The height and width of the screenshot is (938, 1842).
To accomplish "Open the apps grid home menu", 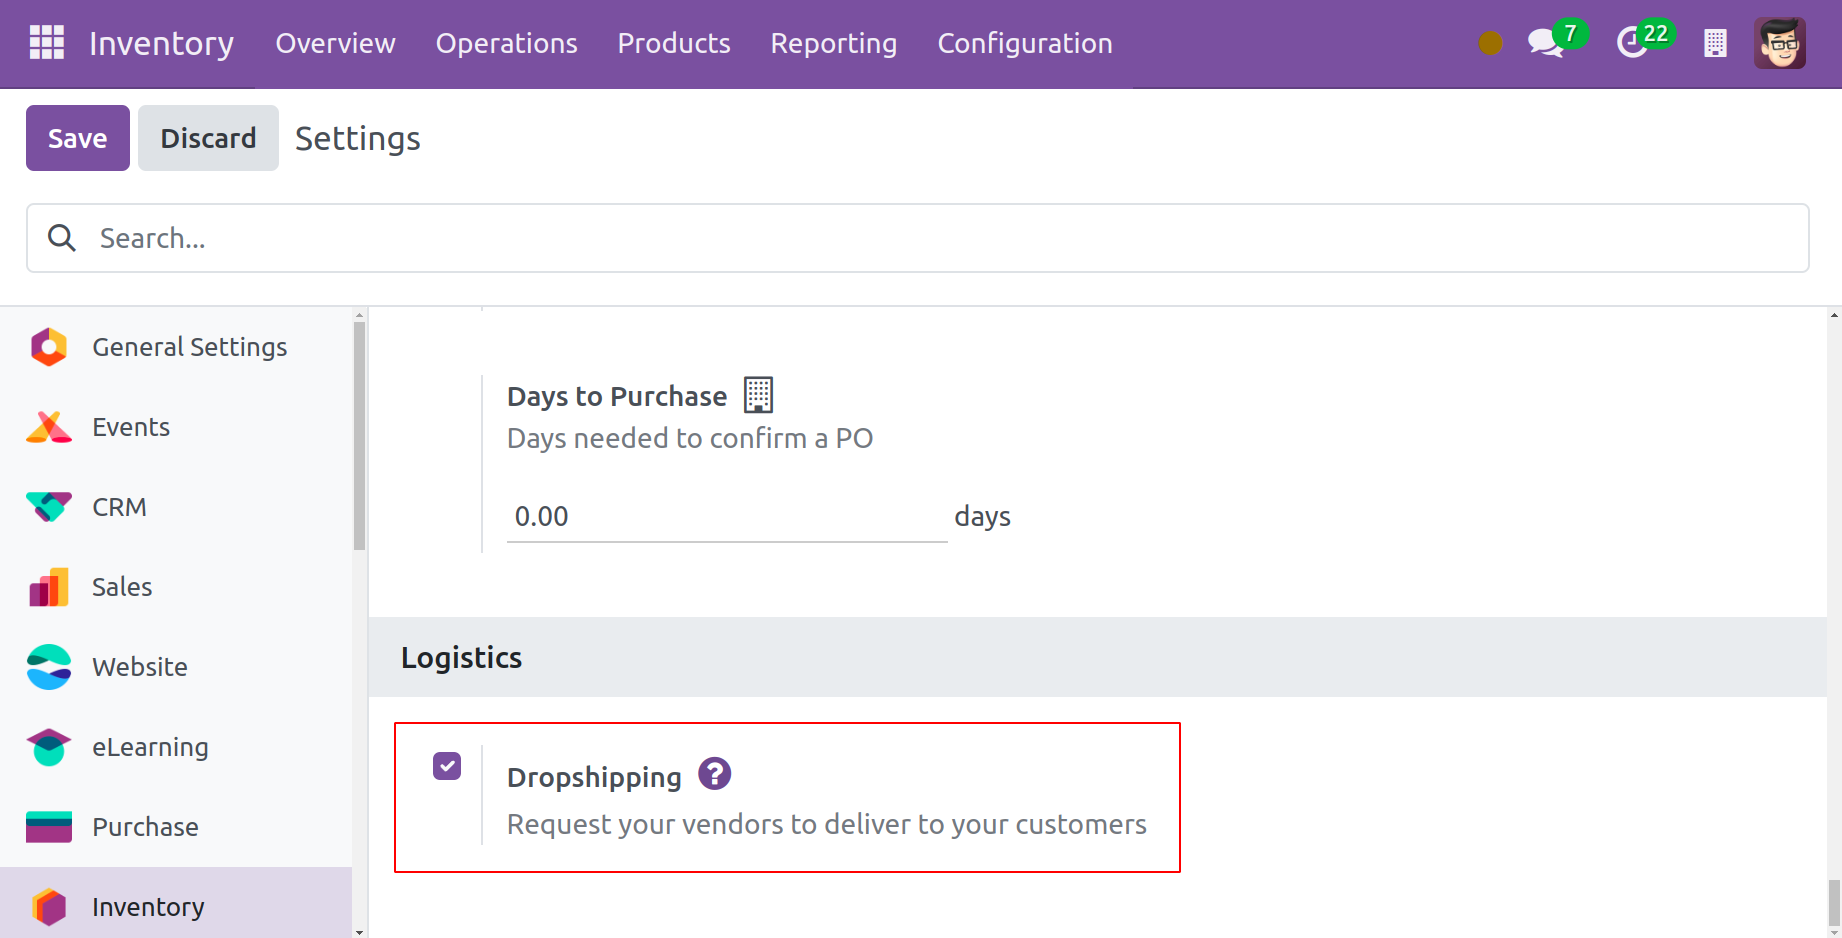I will [46, 43].
